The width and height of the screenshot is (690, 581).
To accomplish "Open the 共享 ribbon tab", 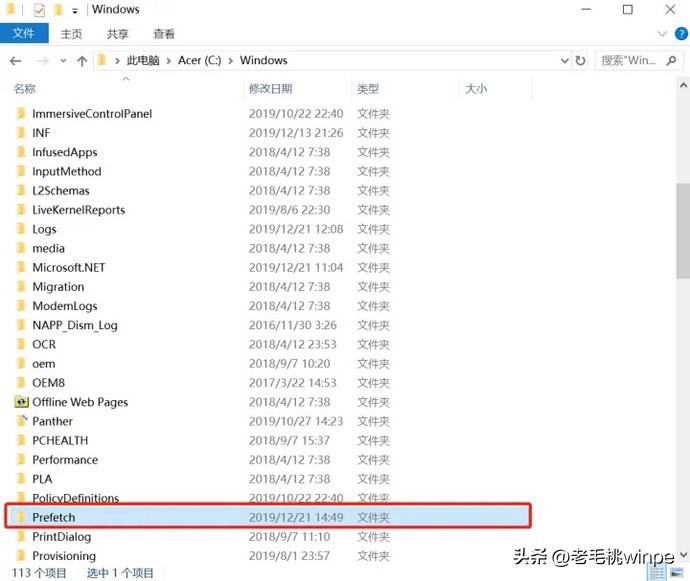I will (x=117, y=34).
